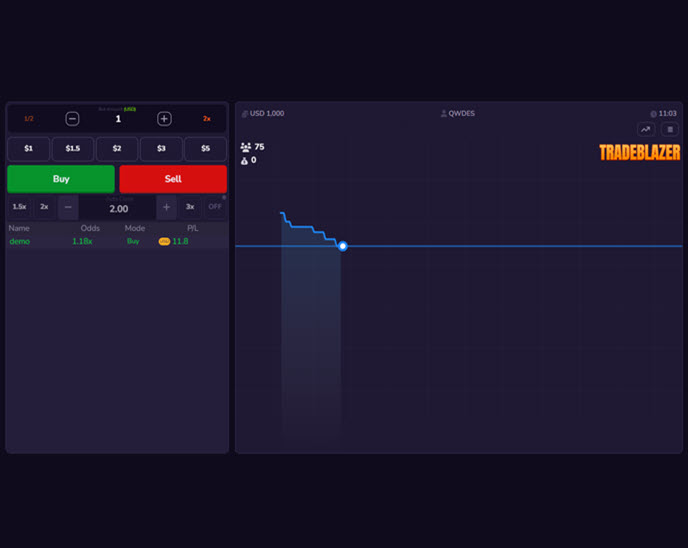Viewport: 688px width, 548px height.
Task: Click the QWDES user profile icon
Action: pyautogui.click(x=444, y=114)
